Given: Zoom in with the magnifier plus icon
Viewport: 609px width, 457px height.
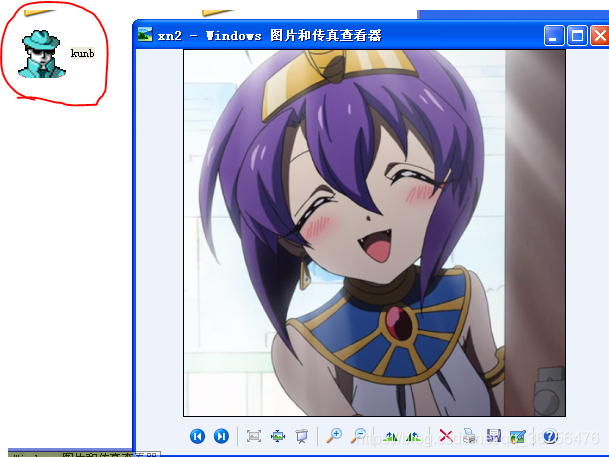Looking at the screenshot, I should [x=334, y=435].
